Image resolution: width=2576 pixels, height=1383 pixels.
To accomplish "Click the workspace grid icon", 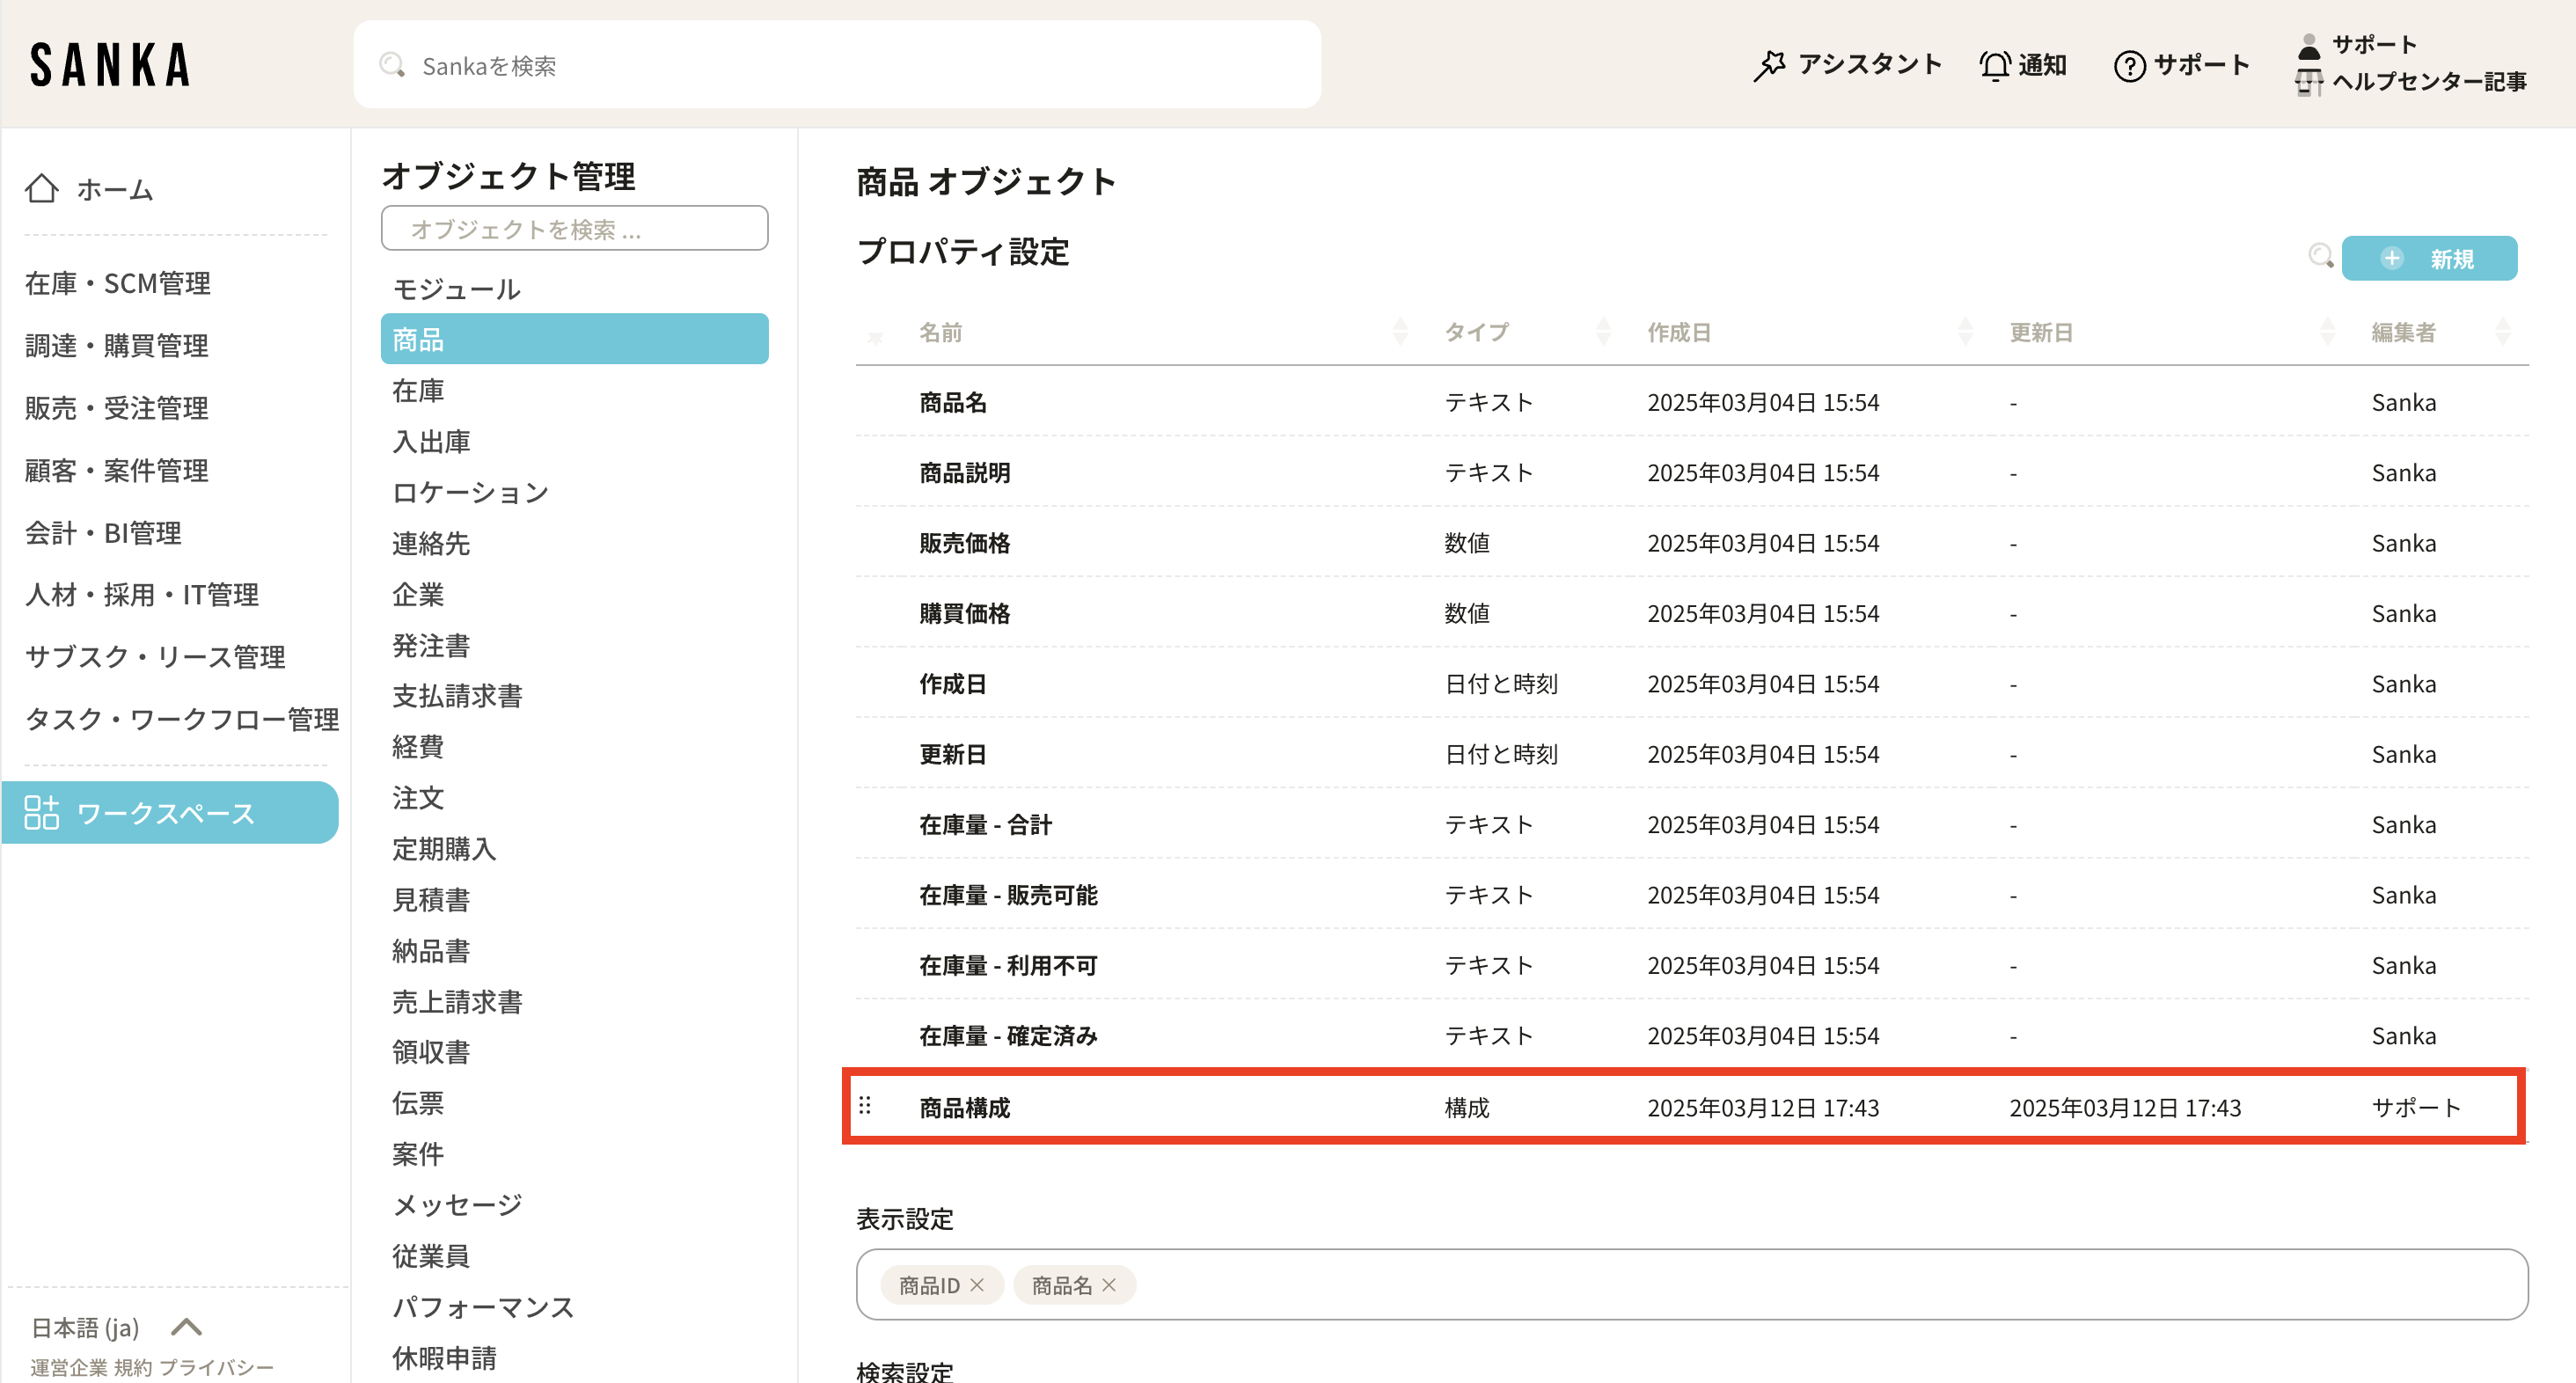I will (x=42, y=812).
